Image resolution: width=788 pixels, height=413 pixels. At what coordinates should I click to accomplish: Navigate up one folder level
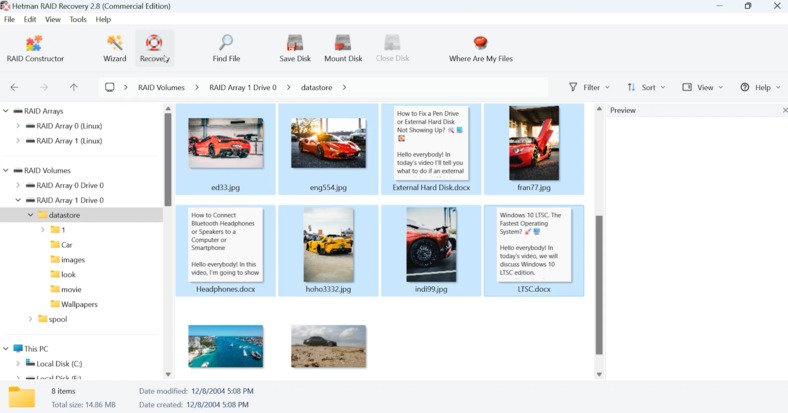tap(74, 88)
